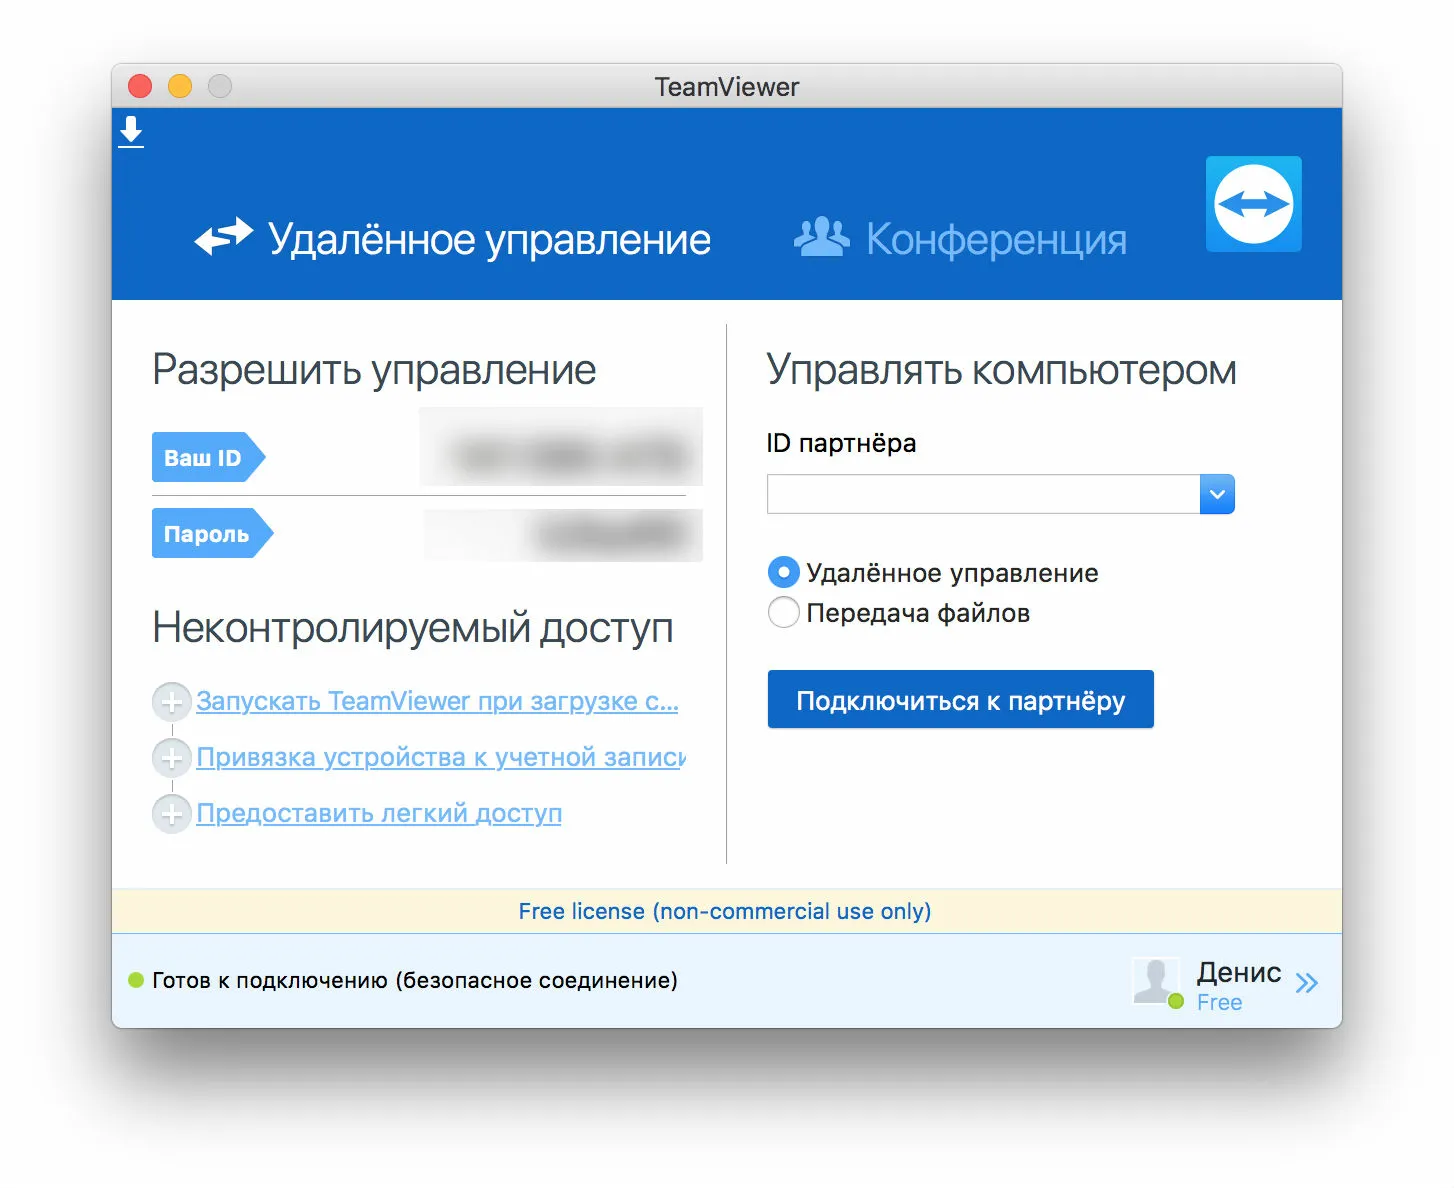Click the plus icon beside Привязка устройства
Screen dimensions: 1454x1188
pos(172,758)
